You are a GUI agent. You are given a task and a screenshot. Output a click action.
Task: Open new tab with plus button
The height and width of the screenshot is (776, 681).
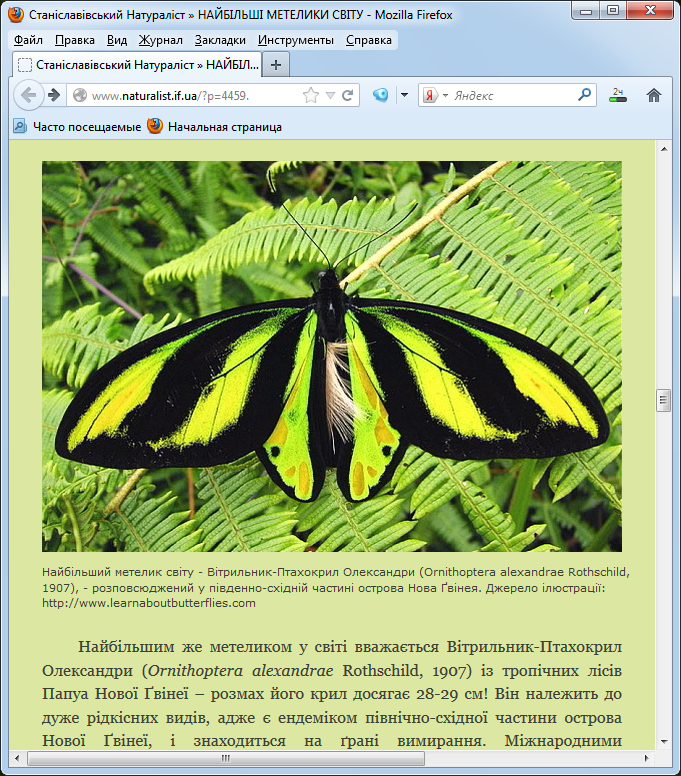[x=276, y=64]
